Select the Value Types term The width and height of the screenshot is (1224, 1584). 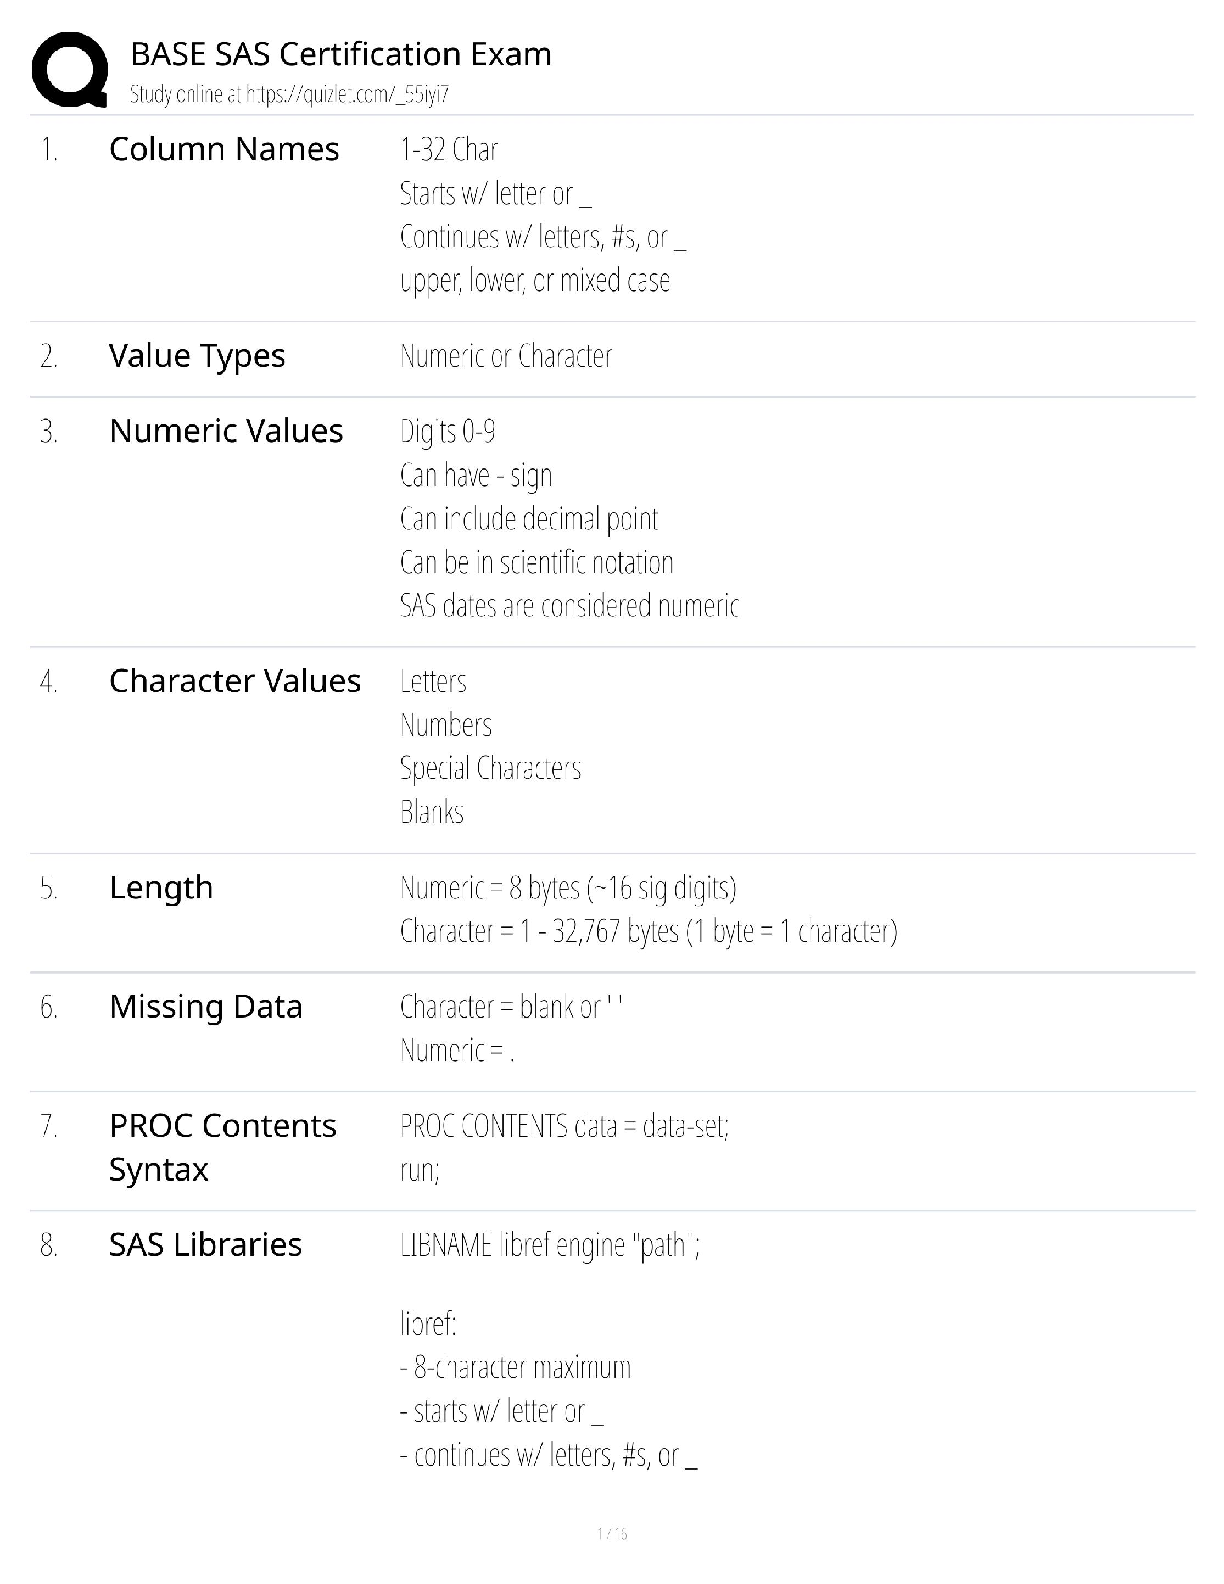coord(197,356)
